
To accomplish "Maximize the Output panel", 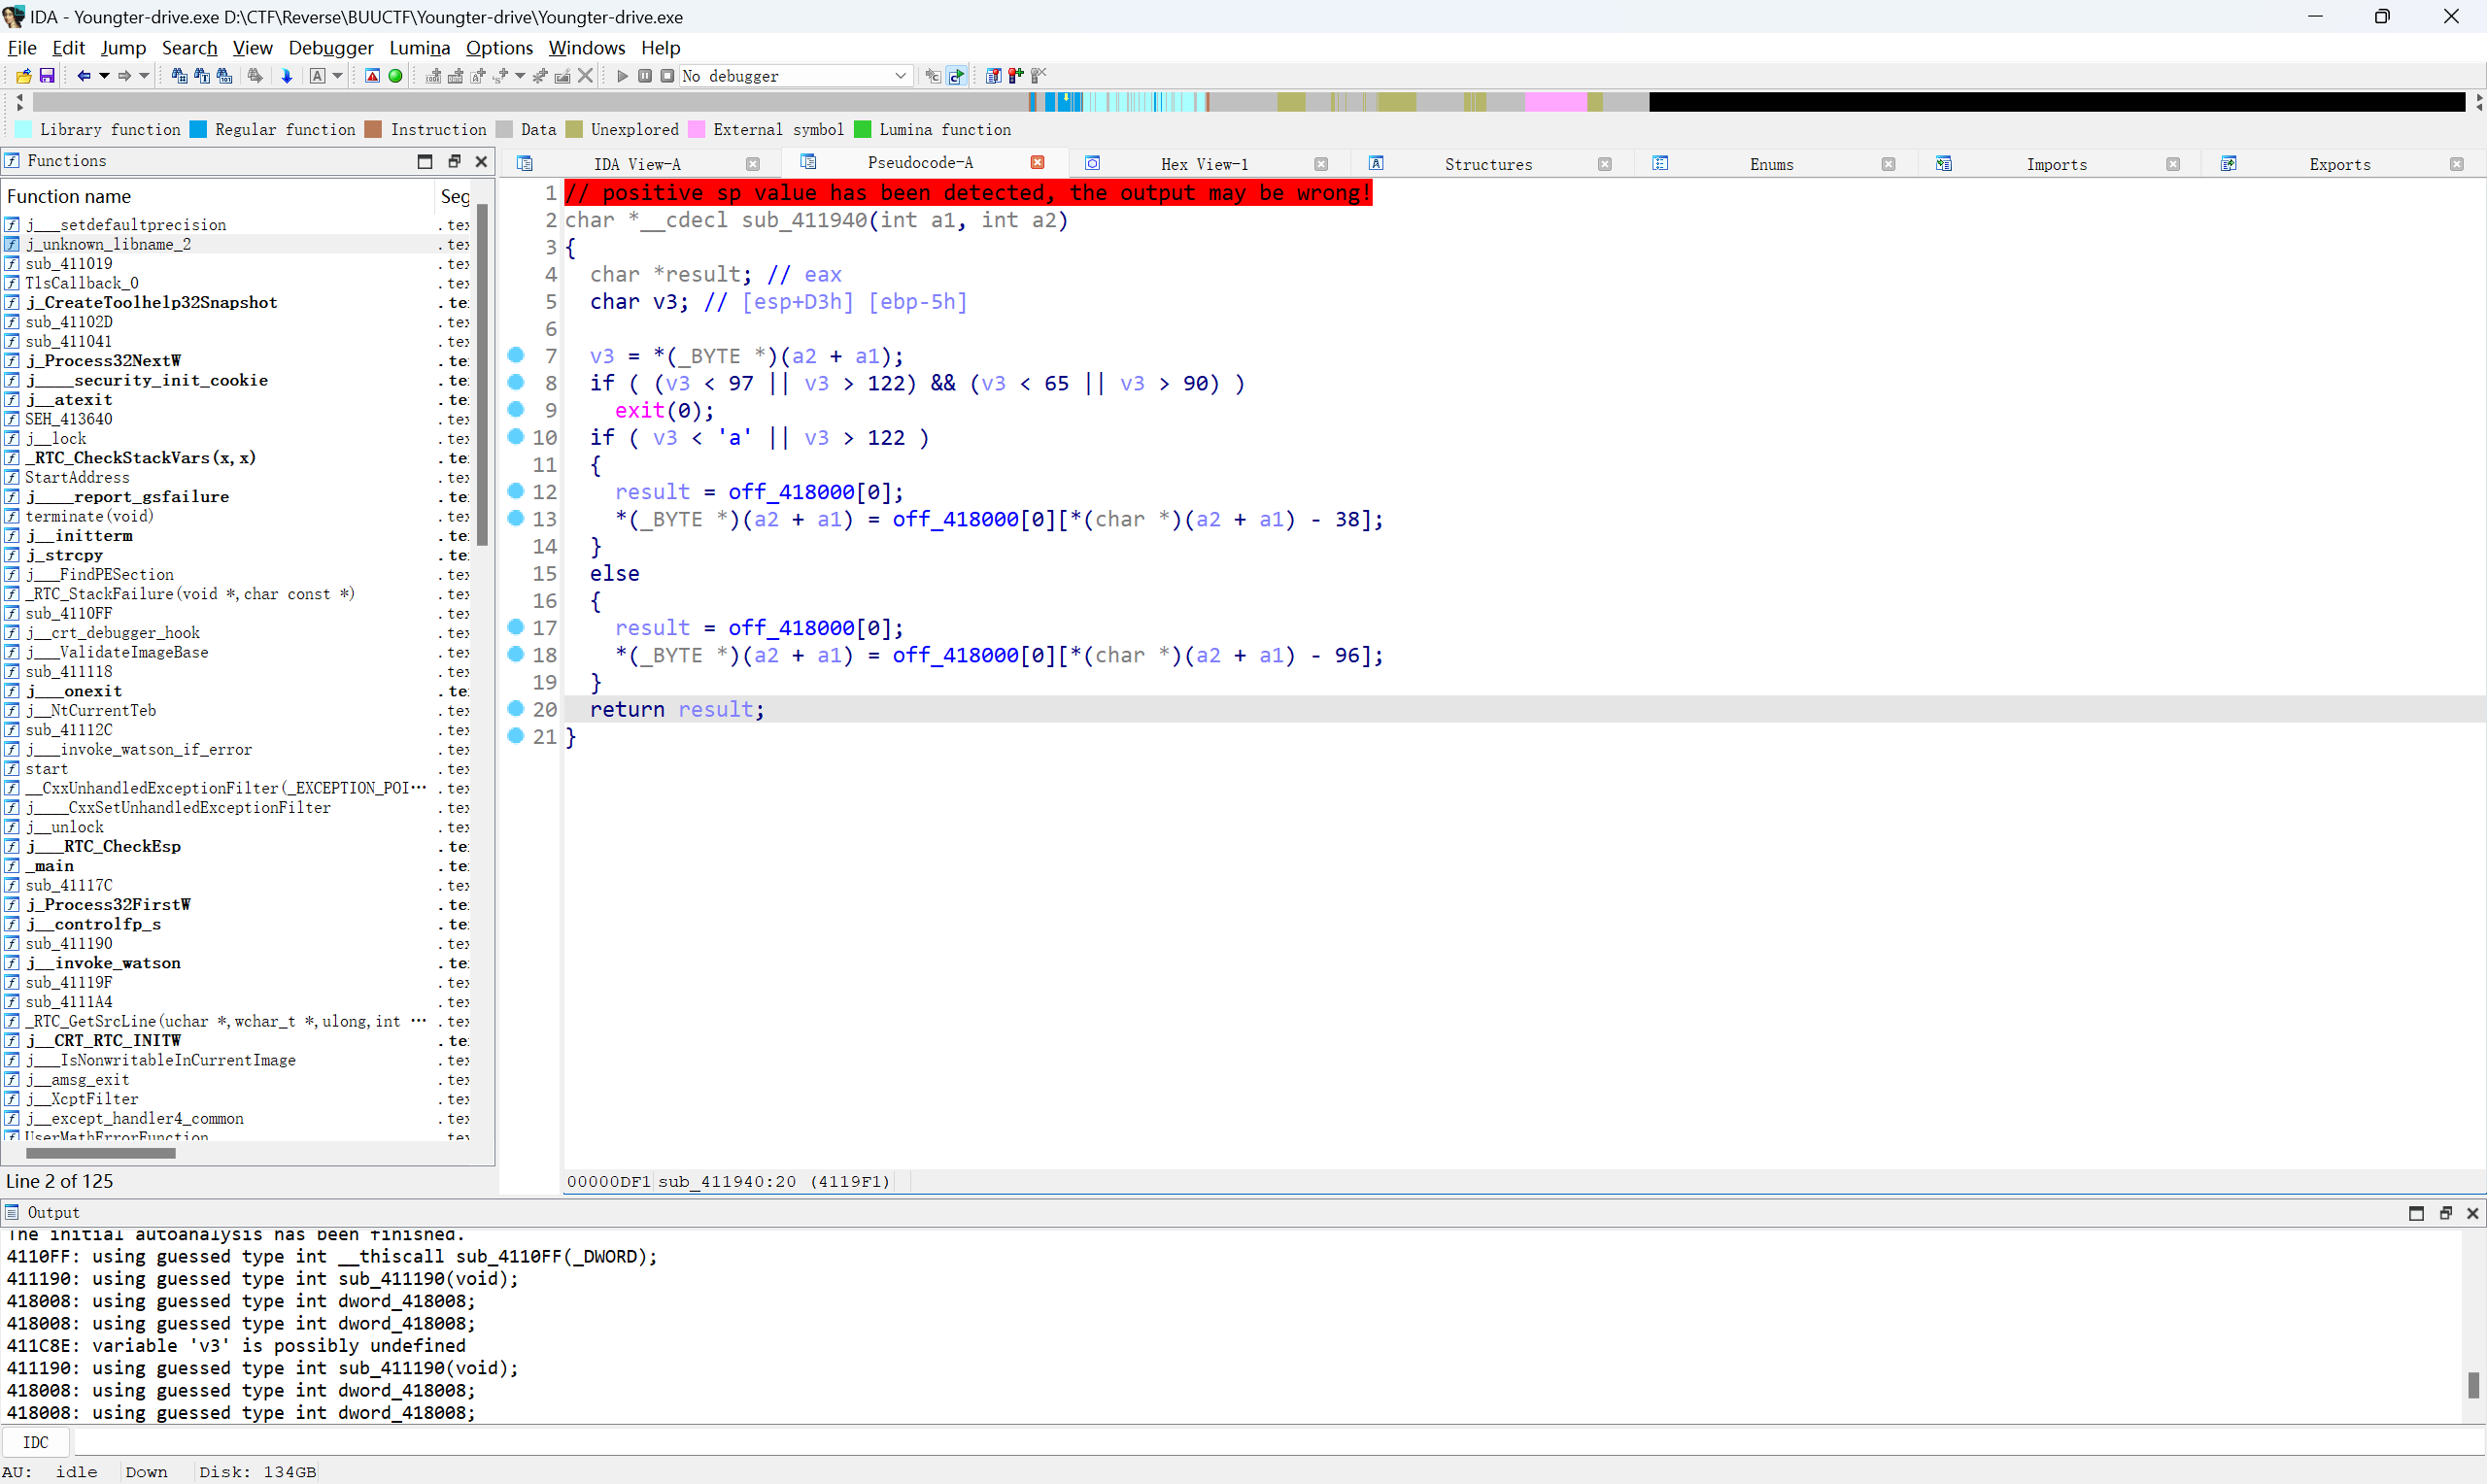I will (x=2416, y=1213).
